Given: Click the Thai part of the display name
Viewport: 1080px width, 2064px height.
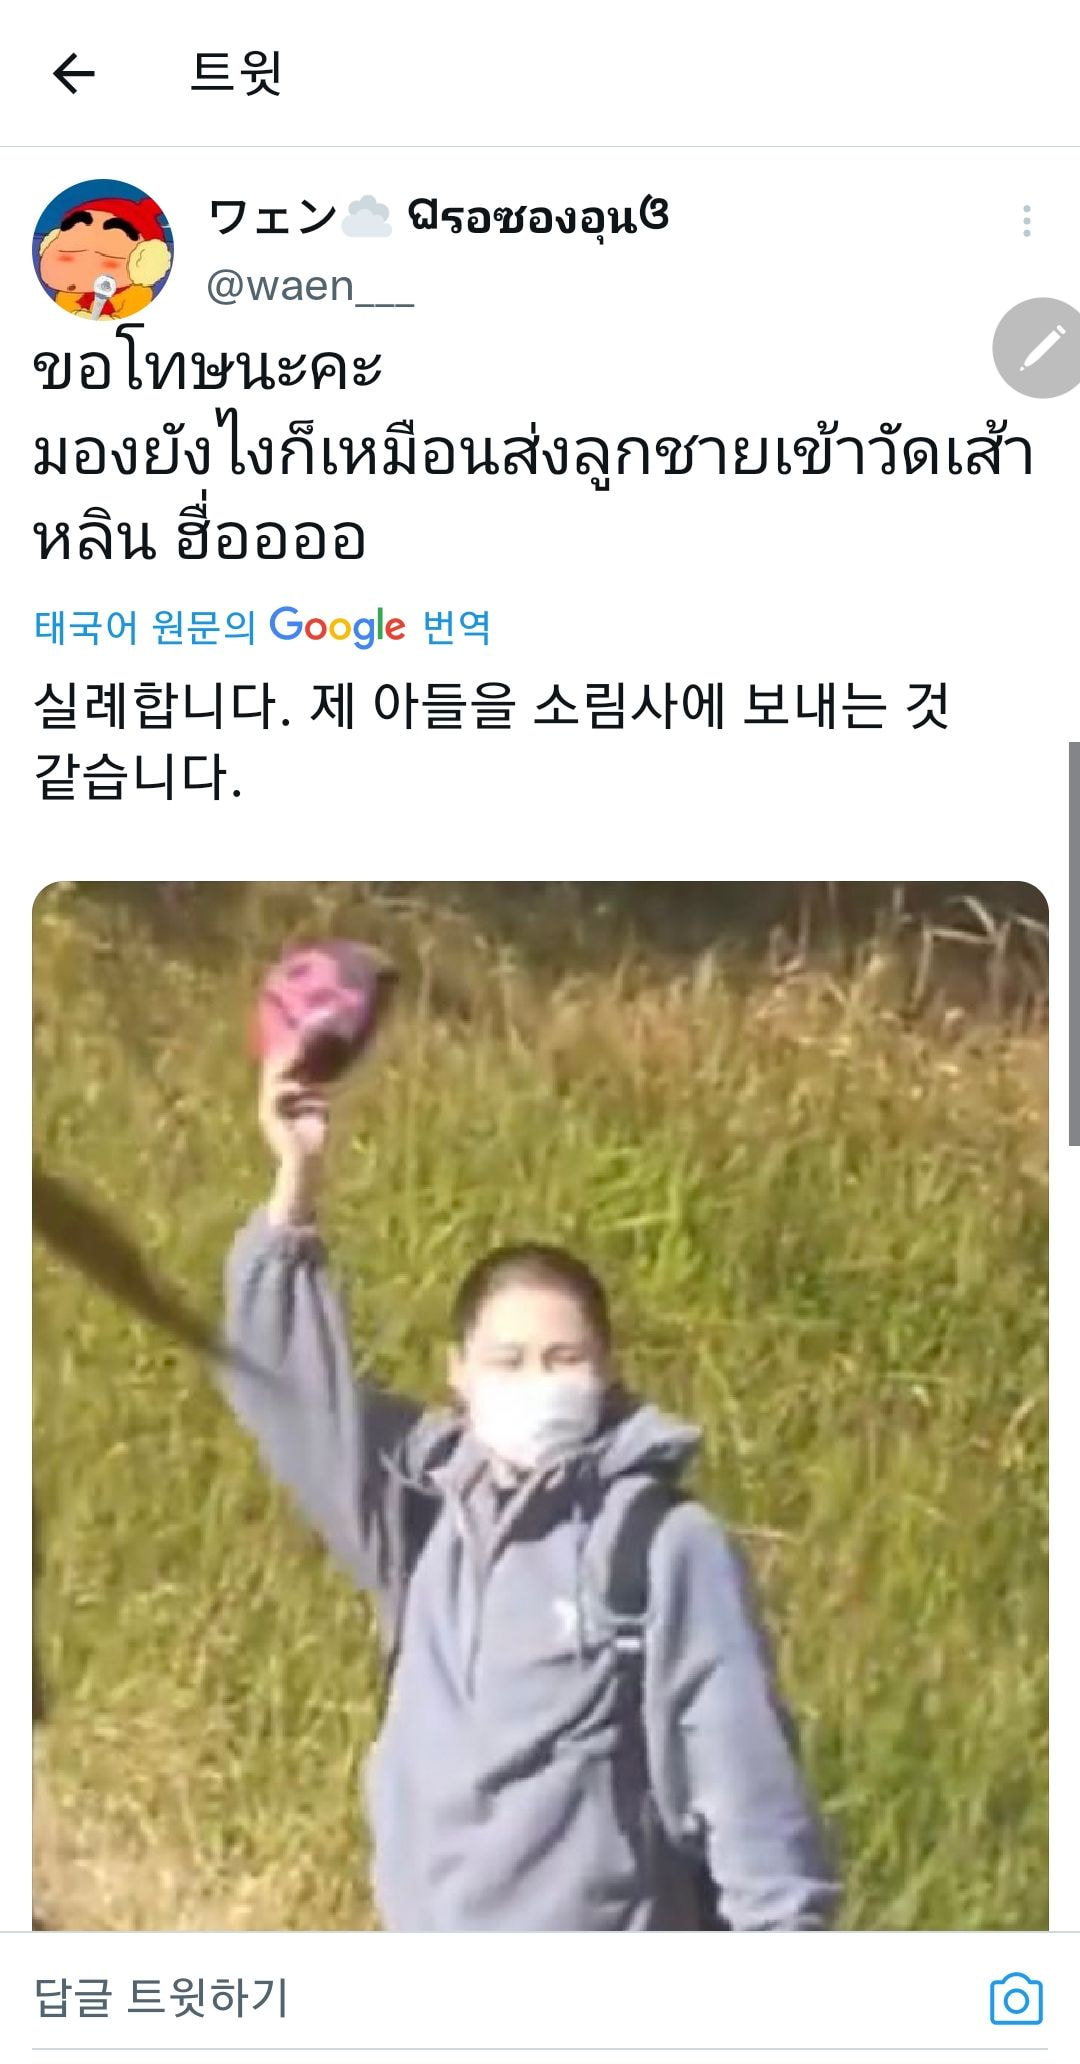Looking at the screenshot, I should (x=538, y=217).
